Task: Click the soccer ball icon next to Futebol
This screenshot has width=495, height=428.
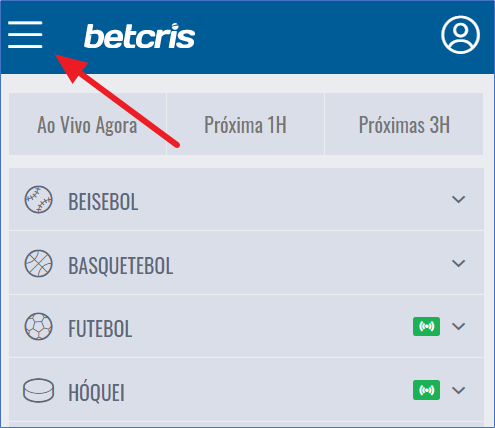Action: coord(38,326)
